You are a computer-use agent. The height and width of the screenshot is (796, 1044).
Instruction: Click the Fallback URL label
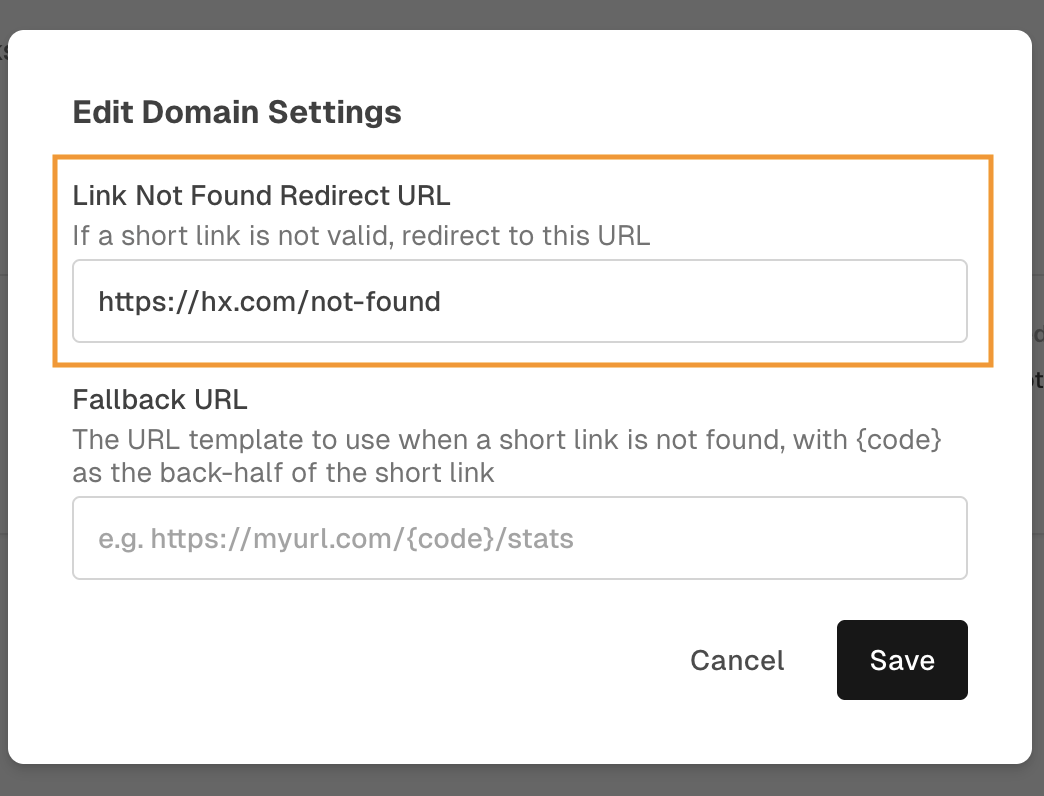click(x=160, y=400)
